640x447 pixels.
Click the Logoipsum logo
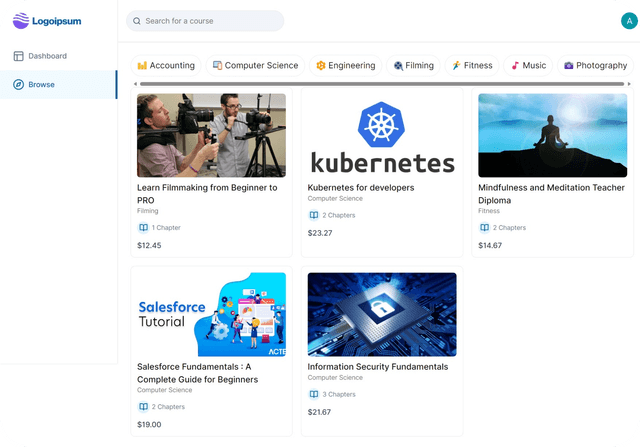(47, 21)
